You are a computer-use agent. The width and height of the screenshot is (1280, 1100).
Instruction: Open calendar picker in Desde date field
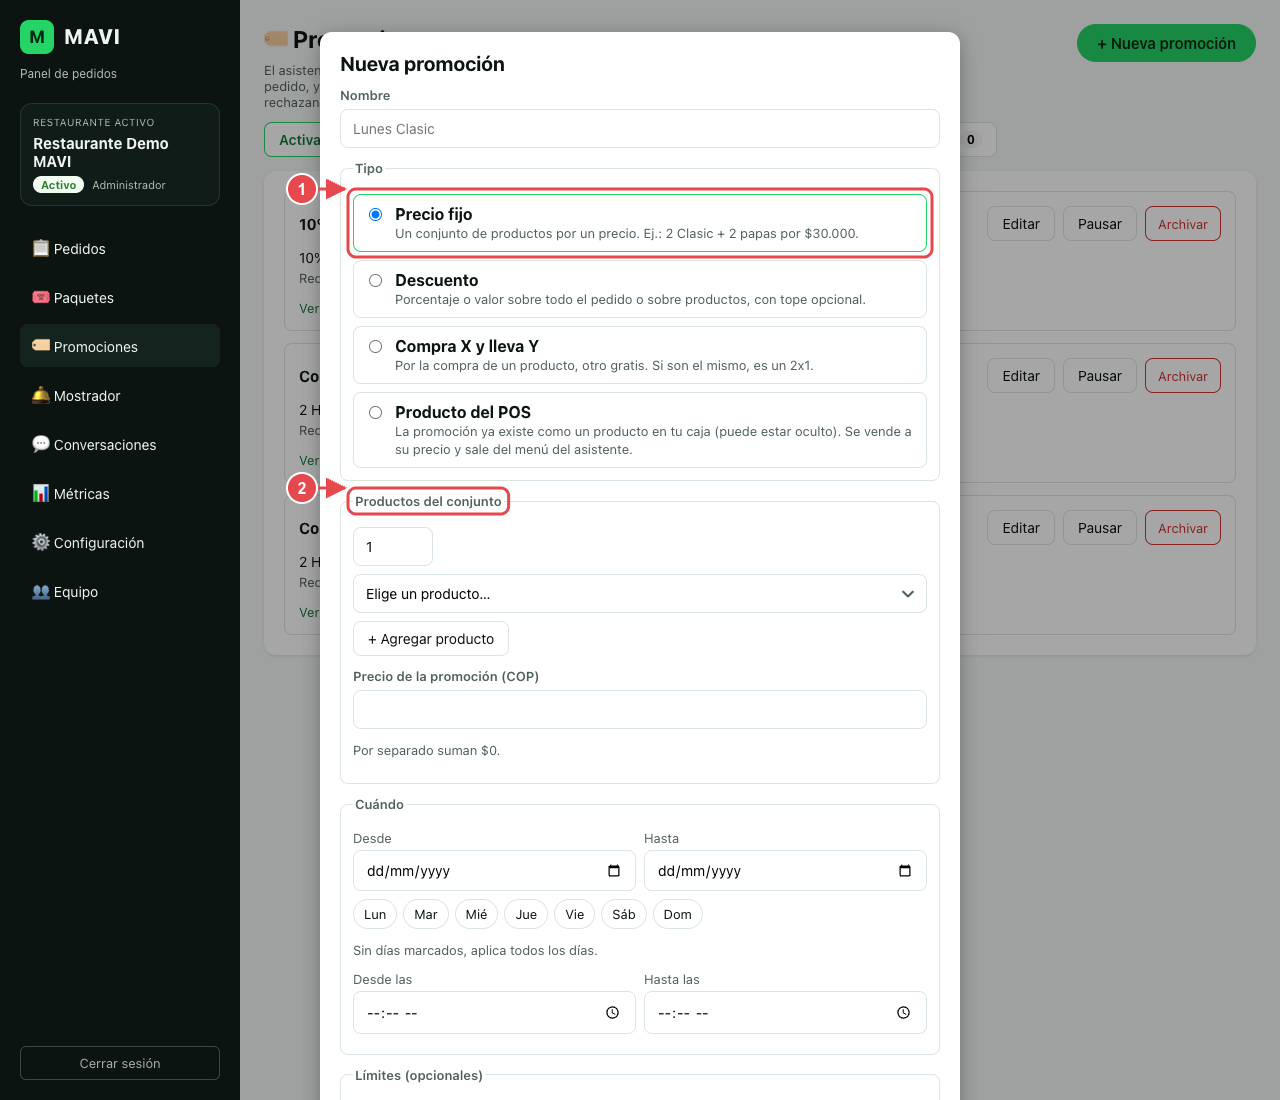(614, 871)
